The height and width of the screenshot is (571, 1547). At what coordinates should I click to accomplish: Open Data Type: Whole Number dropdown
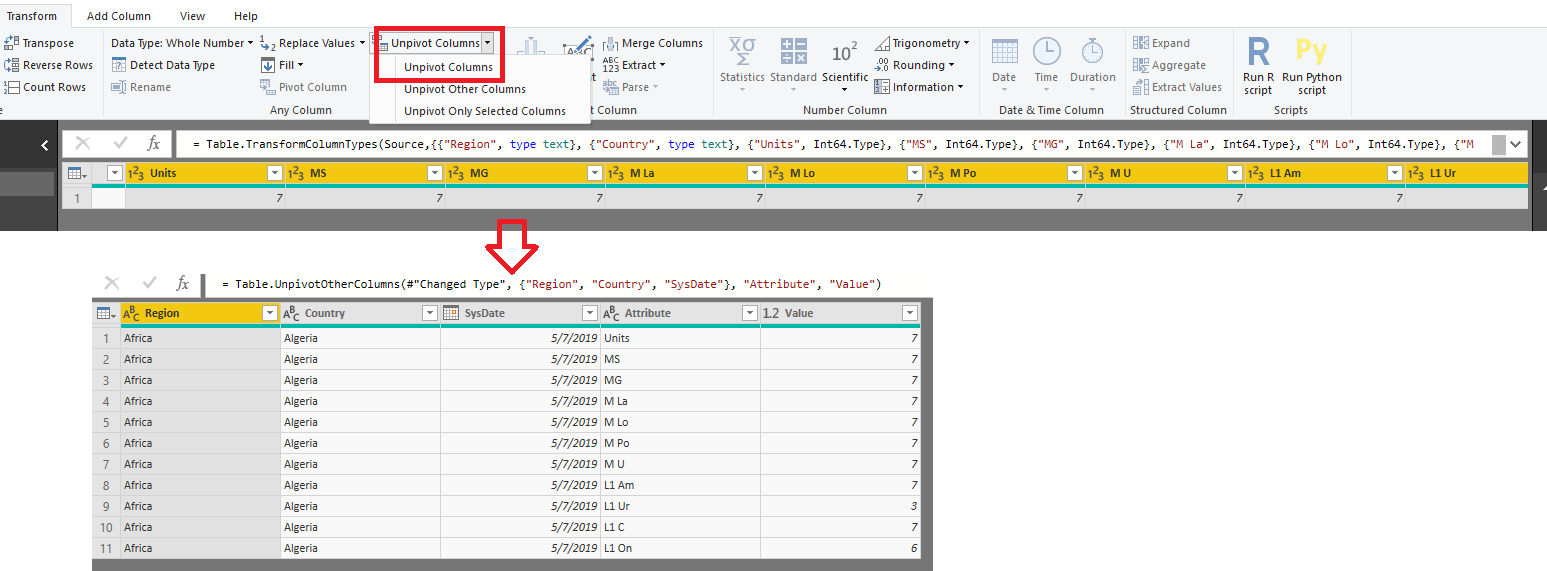[x=182, y=43]
